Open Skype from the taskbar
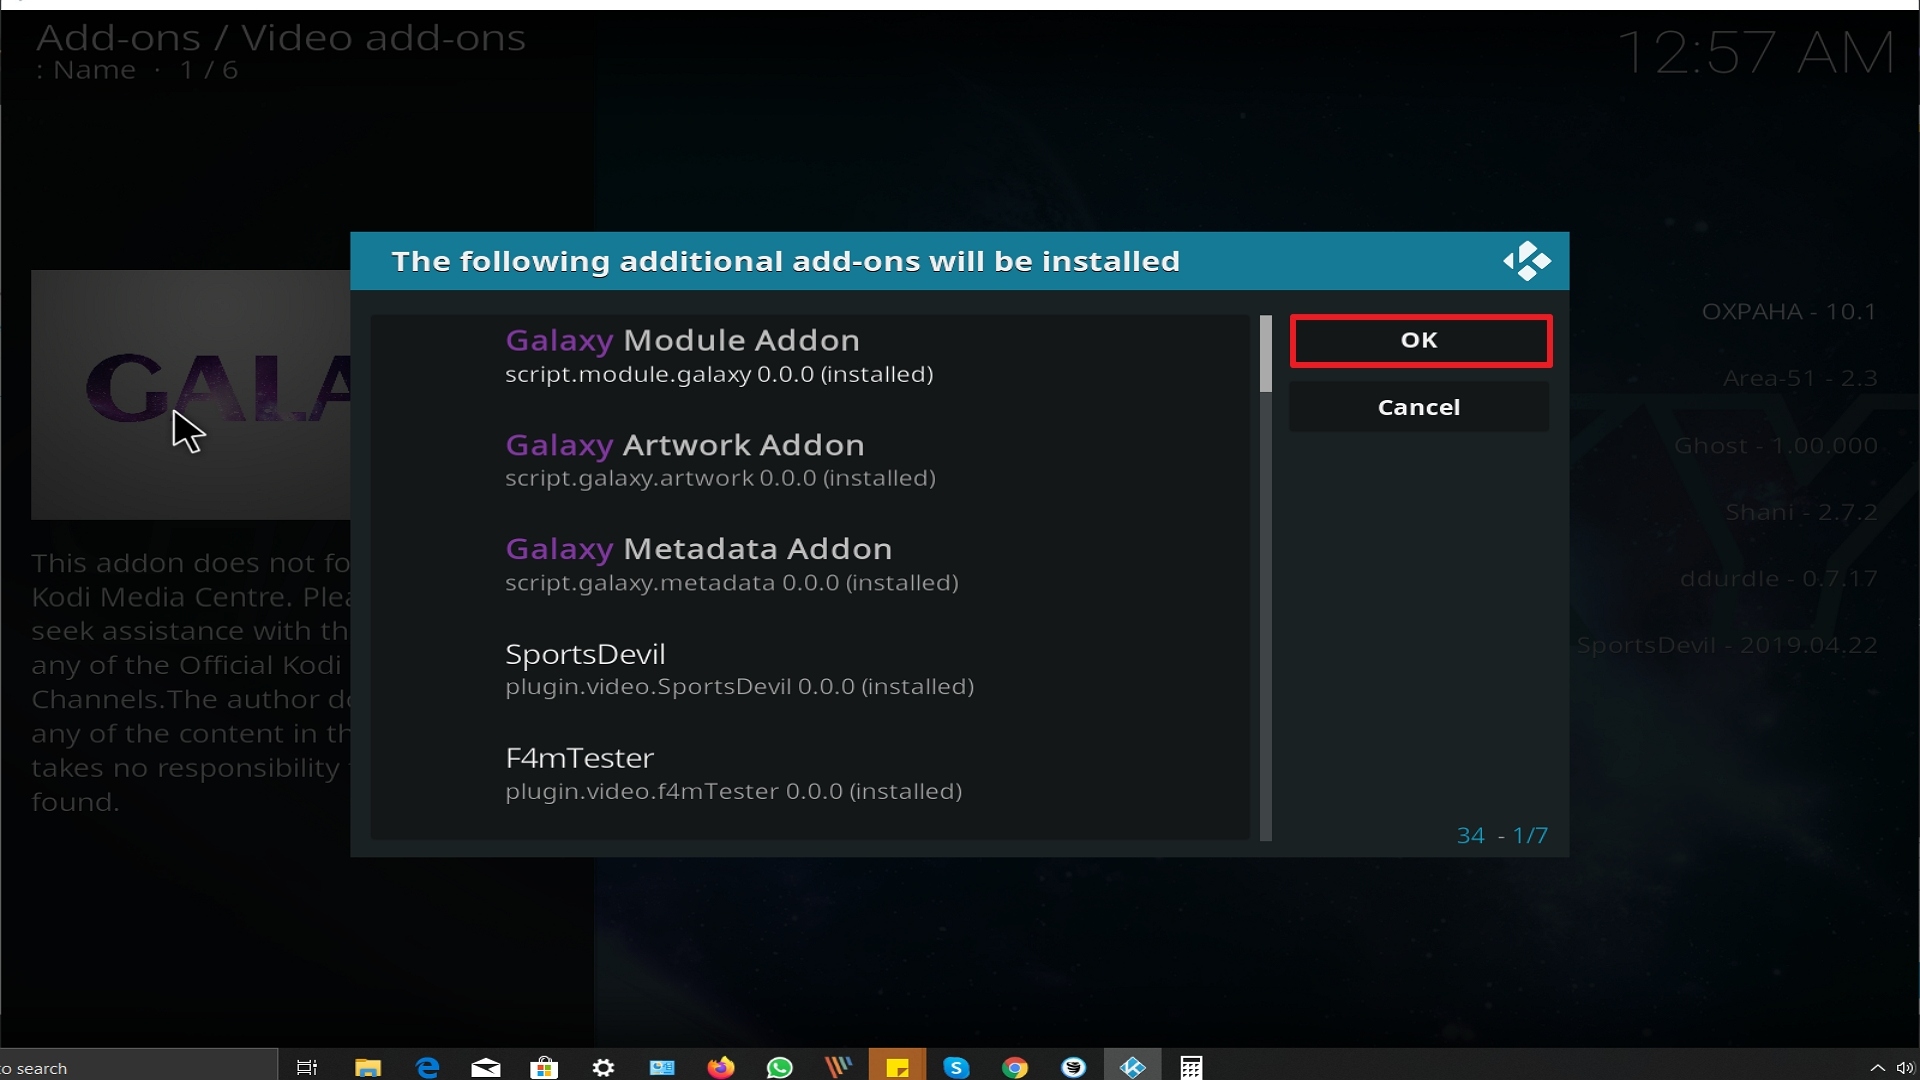The height and width of the screenshot is (1080, 1920). [x=956, y=1067]
